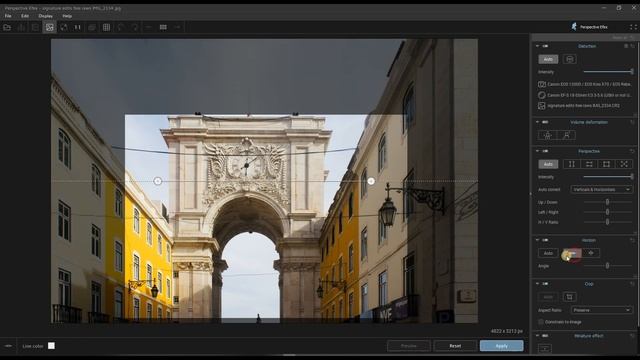Set zoom to 1:1 in toolbar
Viewport: 640px width, 360px height.
point(78,27)
